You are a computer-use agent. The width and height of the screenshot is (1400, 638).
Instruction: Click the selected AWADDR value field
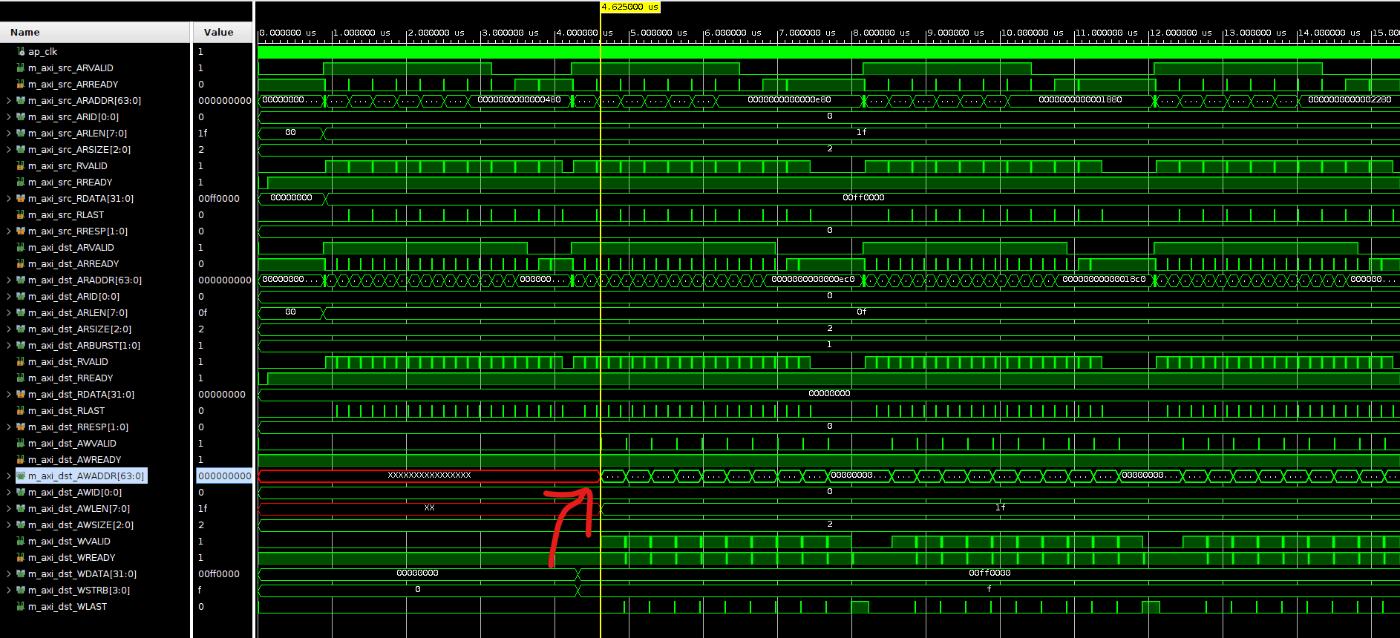[223, 476]
